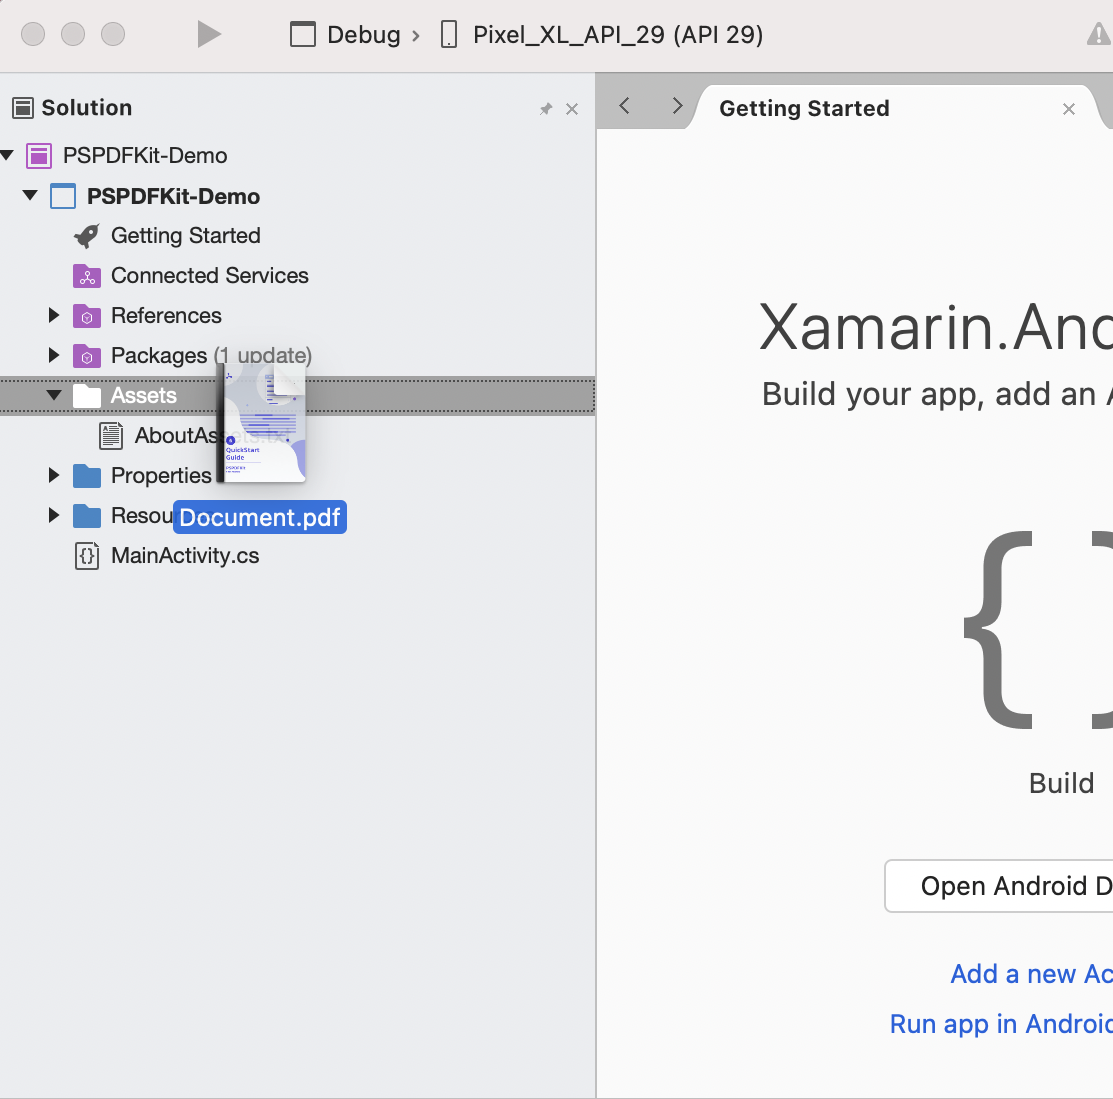Click the AboutAssets text file icon
The width and height of the screenshot is (1113, 1099).
click(111, 436)
